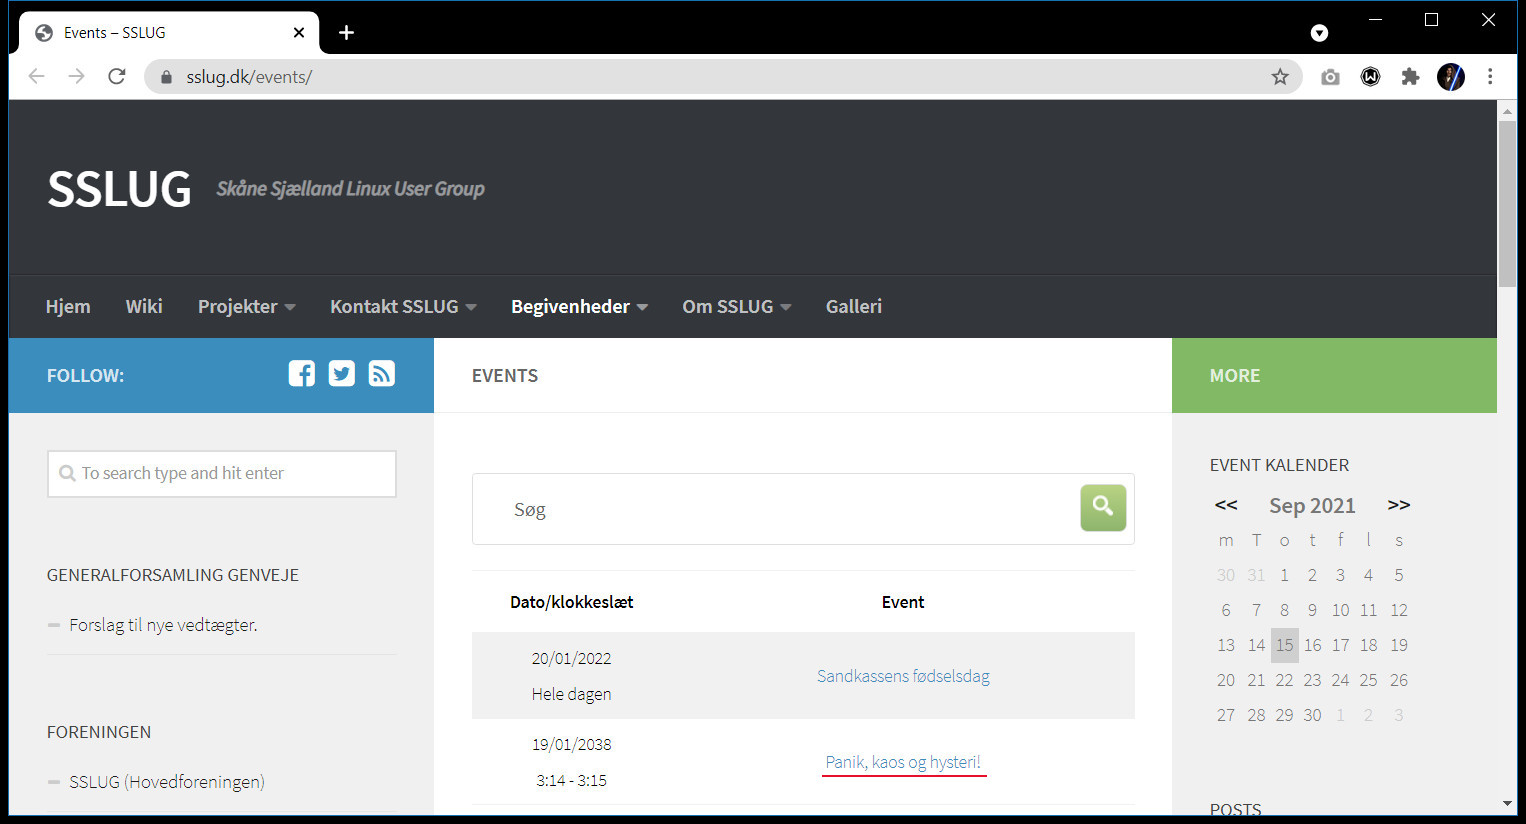Viewport: 1526px width, 824px height.
Task: Expand the Begivenheder menu
Action: click(579, 307)
